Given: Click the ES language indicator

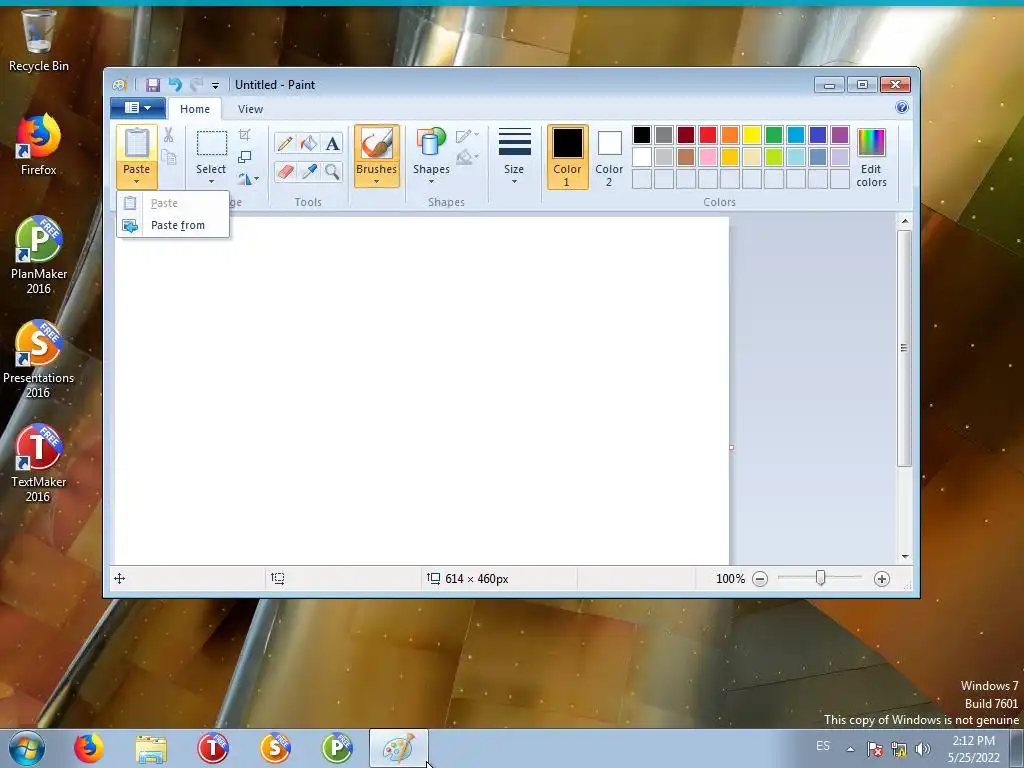Looking at the screenshot, I should [x=823, y=746].
